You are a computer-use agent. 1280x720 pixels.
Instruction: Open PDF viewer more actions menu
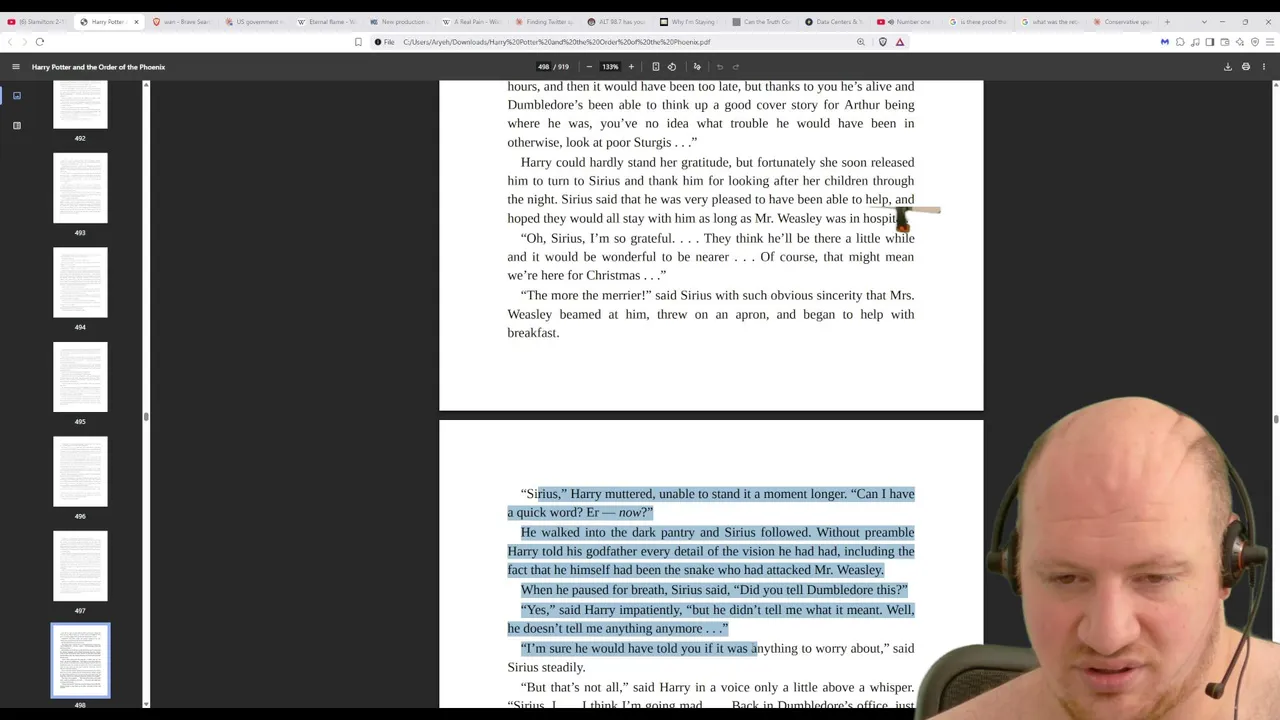pos(1264,67)
